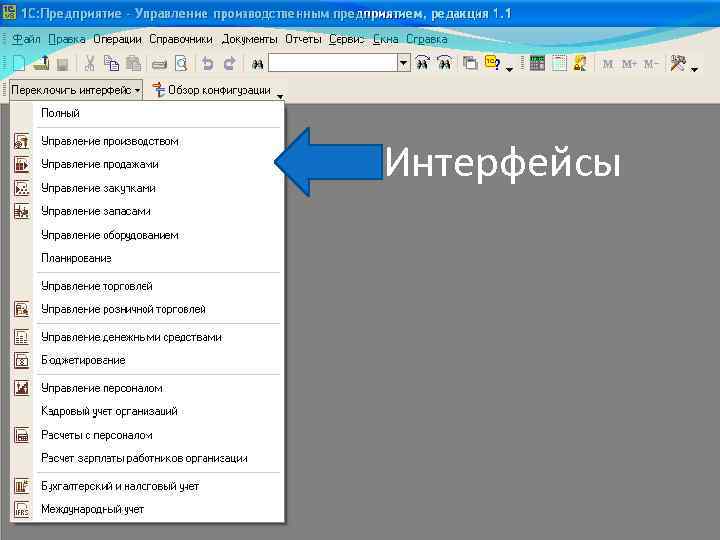This screenshot has width=720, height=540.
Task: Select Управление торговлей interface
Action: [x=147, y=286]
